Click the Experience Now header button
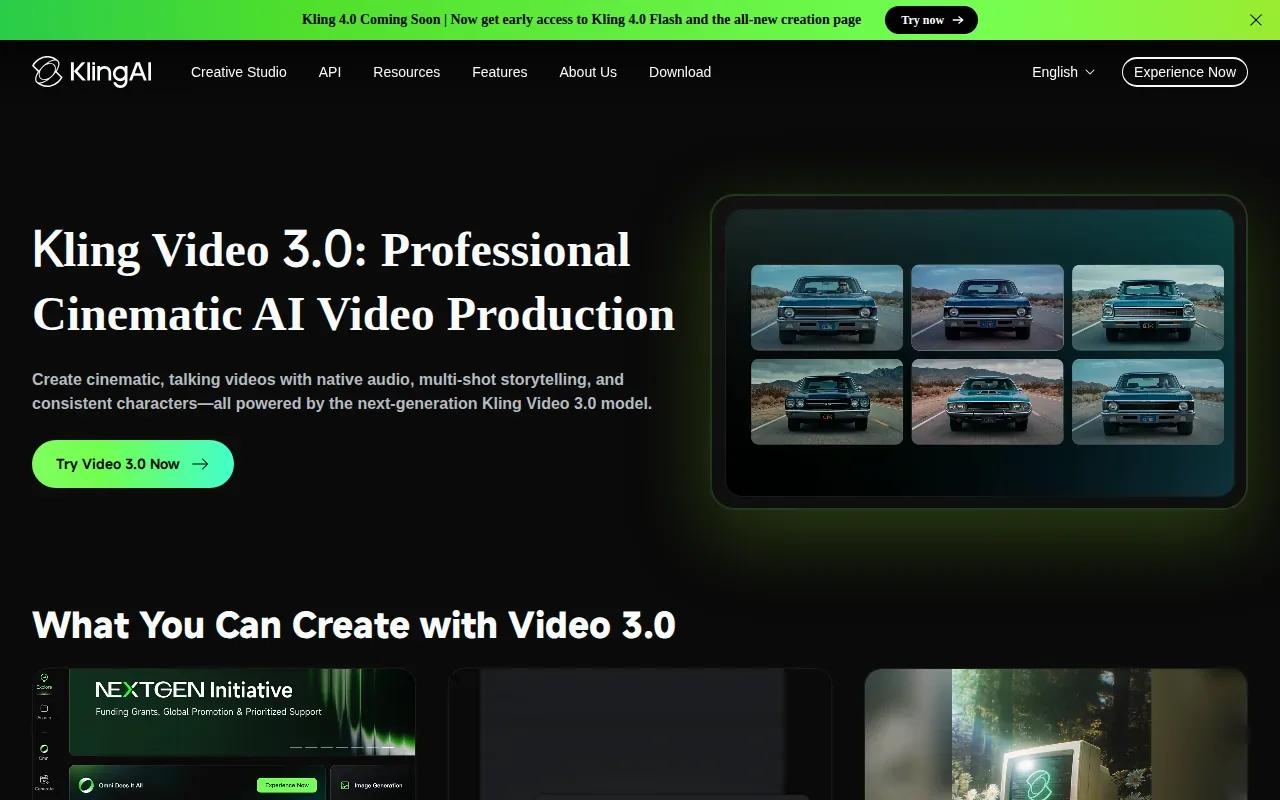 1185,72
